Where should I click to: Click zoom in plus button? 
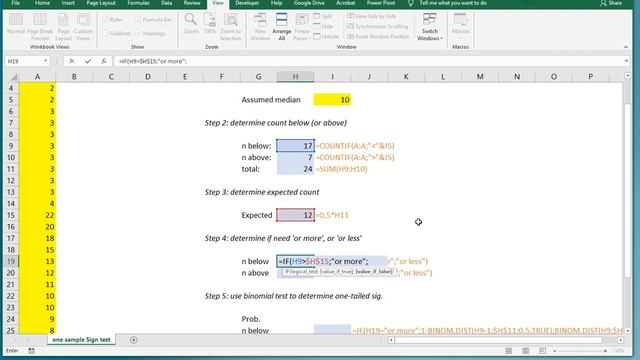pos(605,351)
